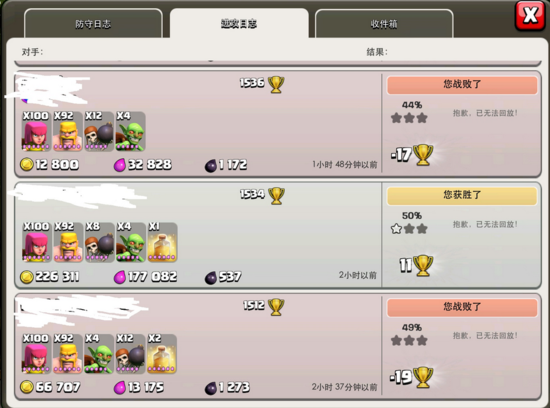Tap the dark elixir icon beside 1 273

tap(210, 388)
